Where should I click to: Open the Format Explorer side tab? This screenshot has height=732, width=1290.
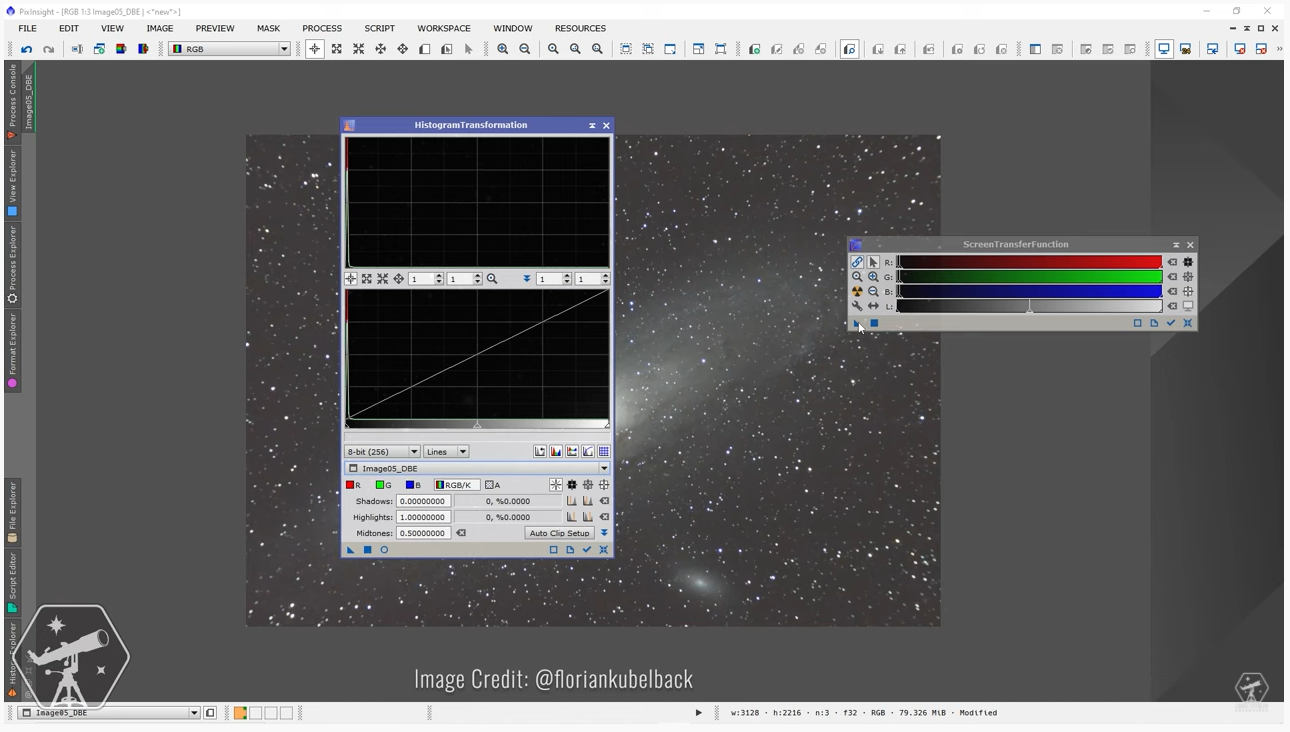(x=12, y=351)
